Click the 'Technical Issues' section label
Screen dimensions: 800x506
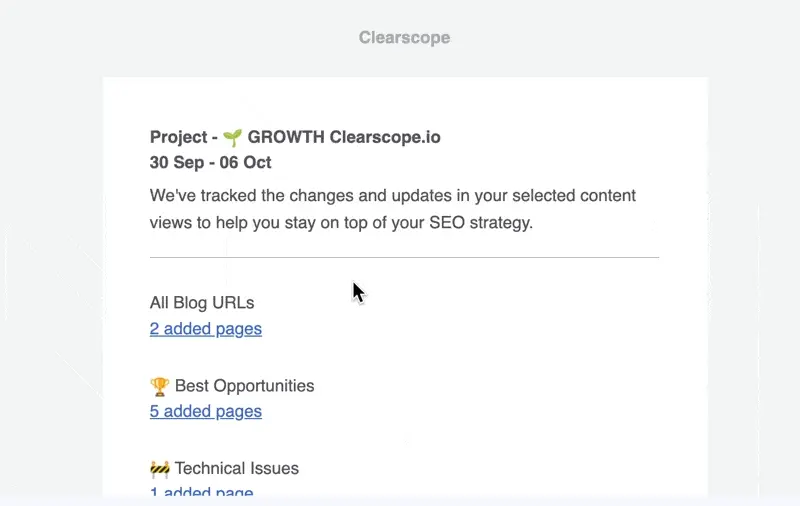(237, 468)
